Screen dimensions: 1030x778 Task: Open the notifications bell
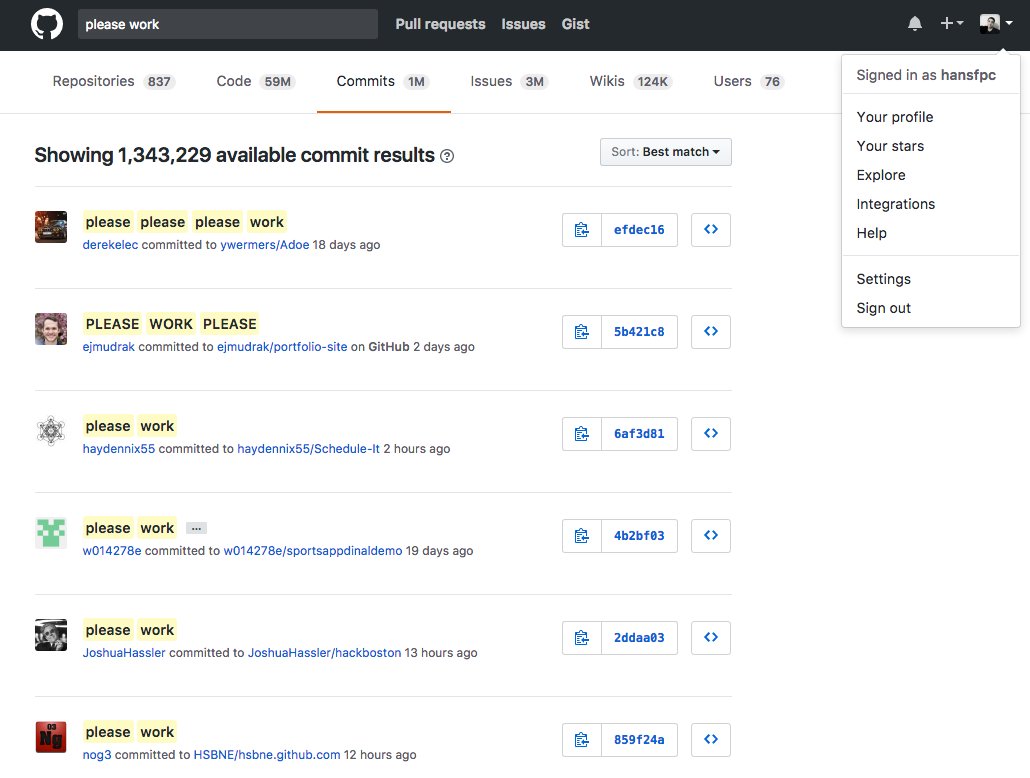914,24
